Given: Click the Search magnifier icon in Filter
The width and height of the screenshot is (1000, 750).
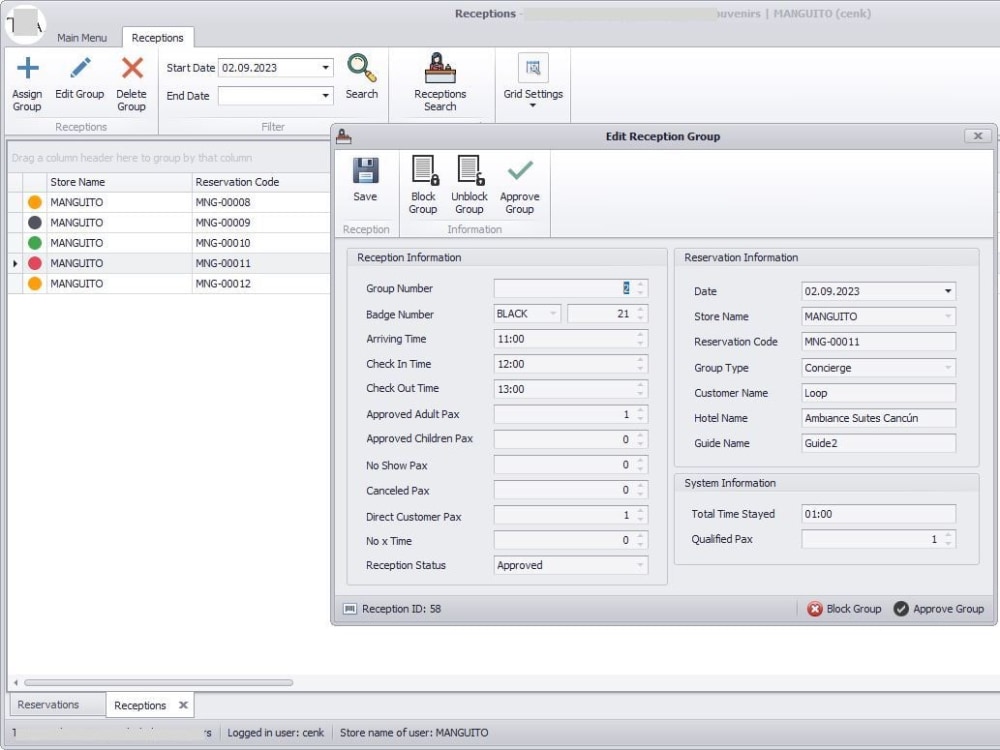Looking at the screenshot, I should click(362, 68).
